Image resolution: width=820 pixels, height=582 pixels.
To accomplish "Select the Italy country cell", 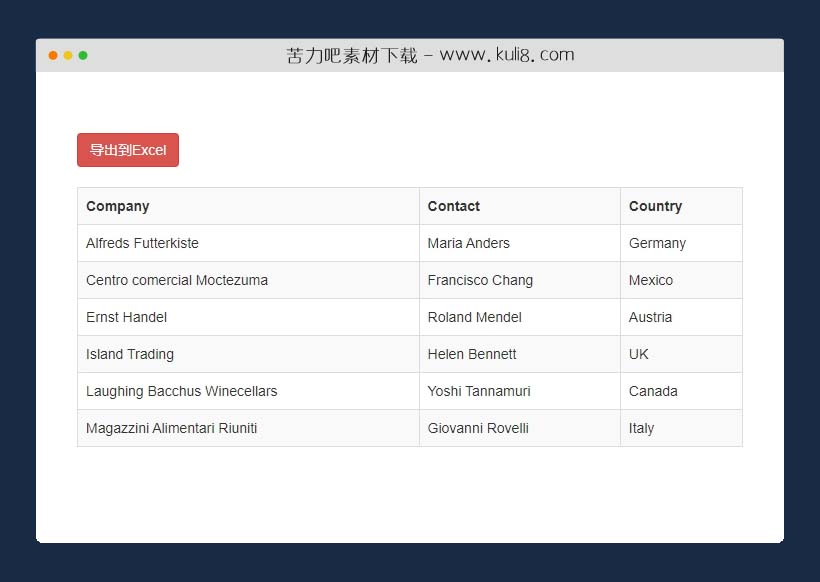I will tap(641, 428).
